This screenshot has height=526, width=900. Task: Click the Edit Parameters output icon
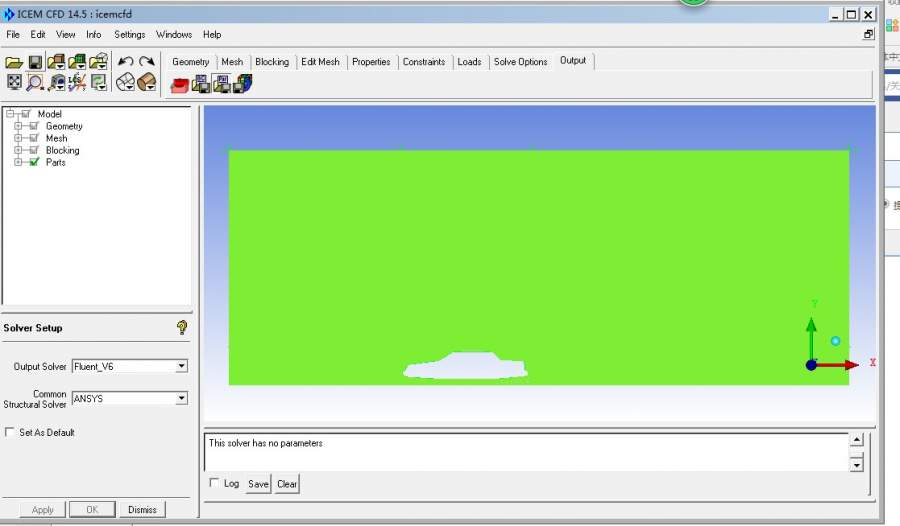tap(222, 84)
